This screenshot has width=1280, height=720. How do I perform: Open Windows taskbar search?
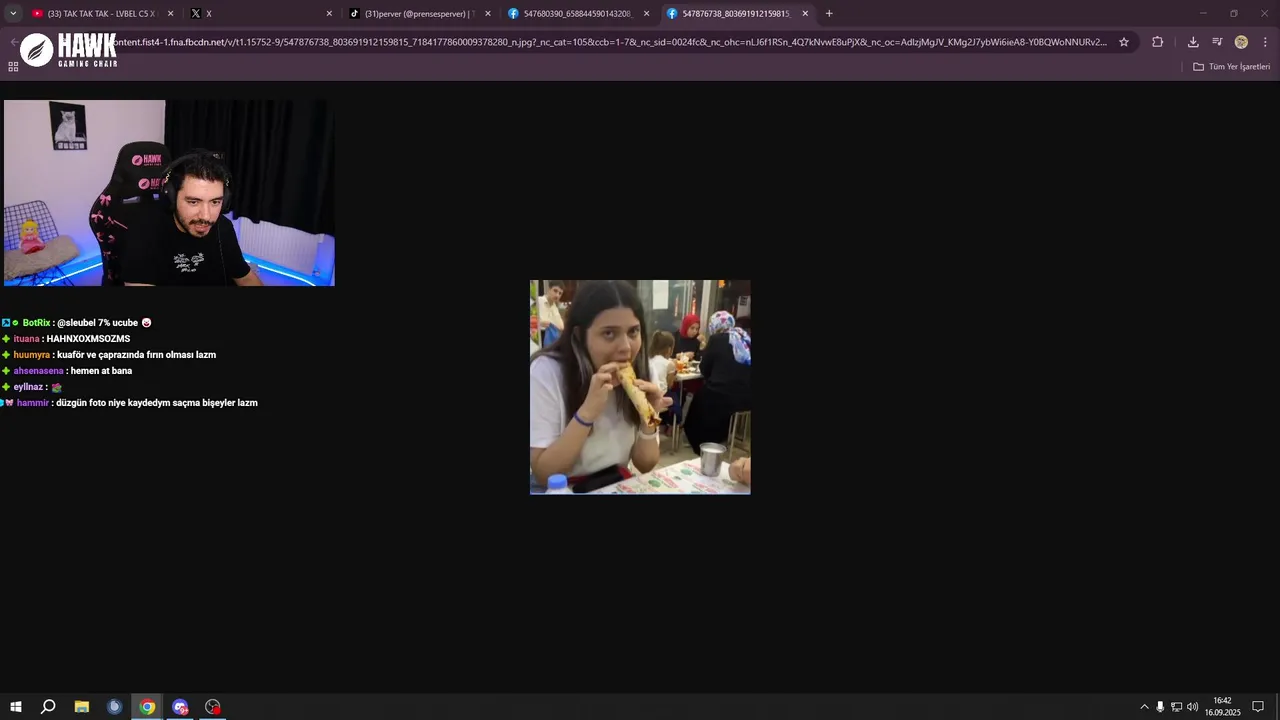tap(48, 707)
